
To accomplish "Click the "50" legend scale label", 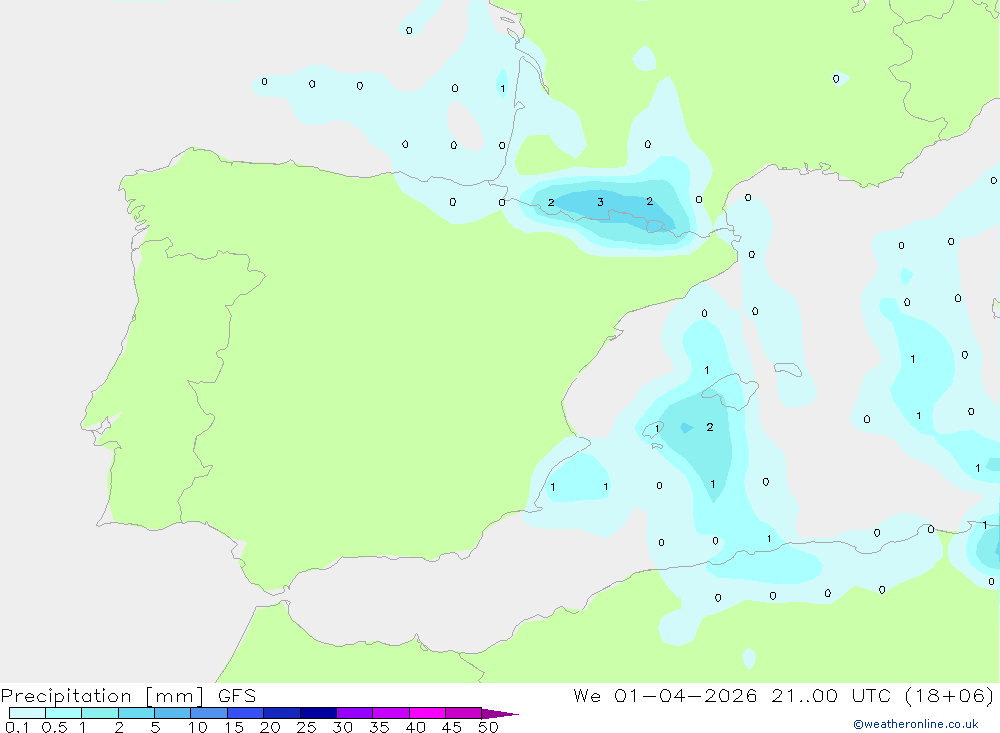I will [488, 727].
